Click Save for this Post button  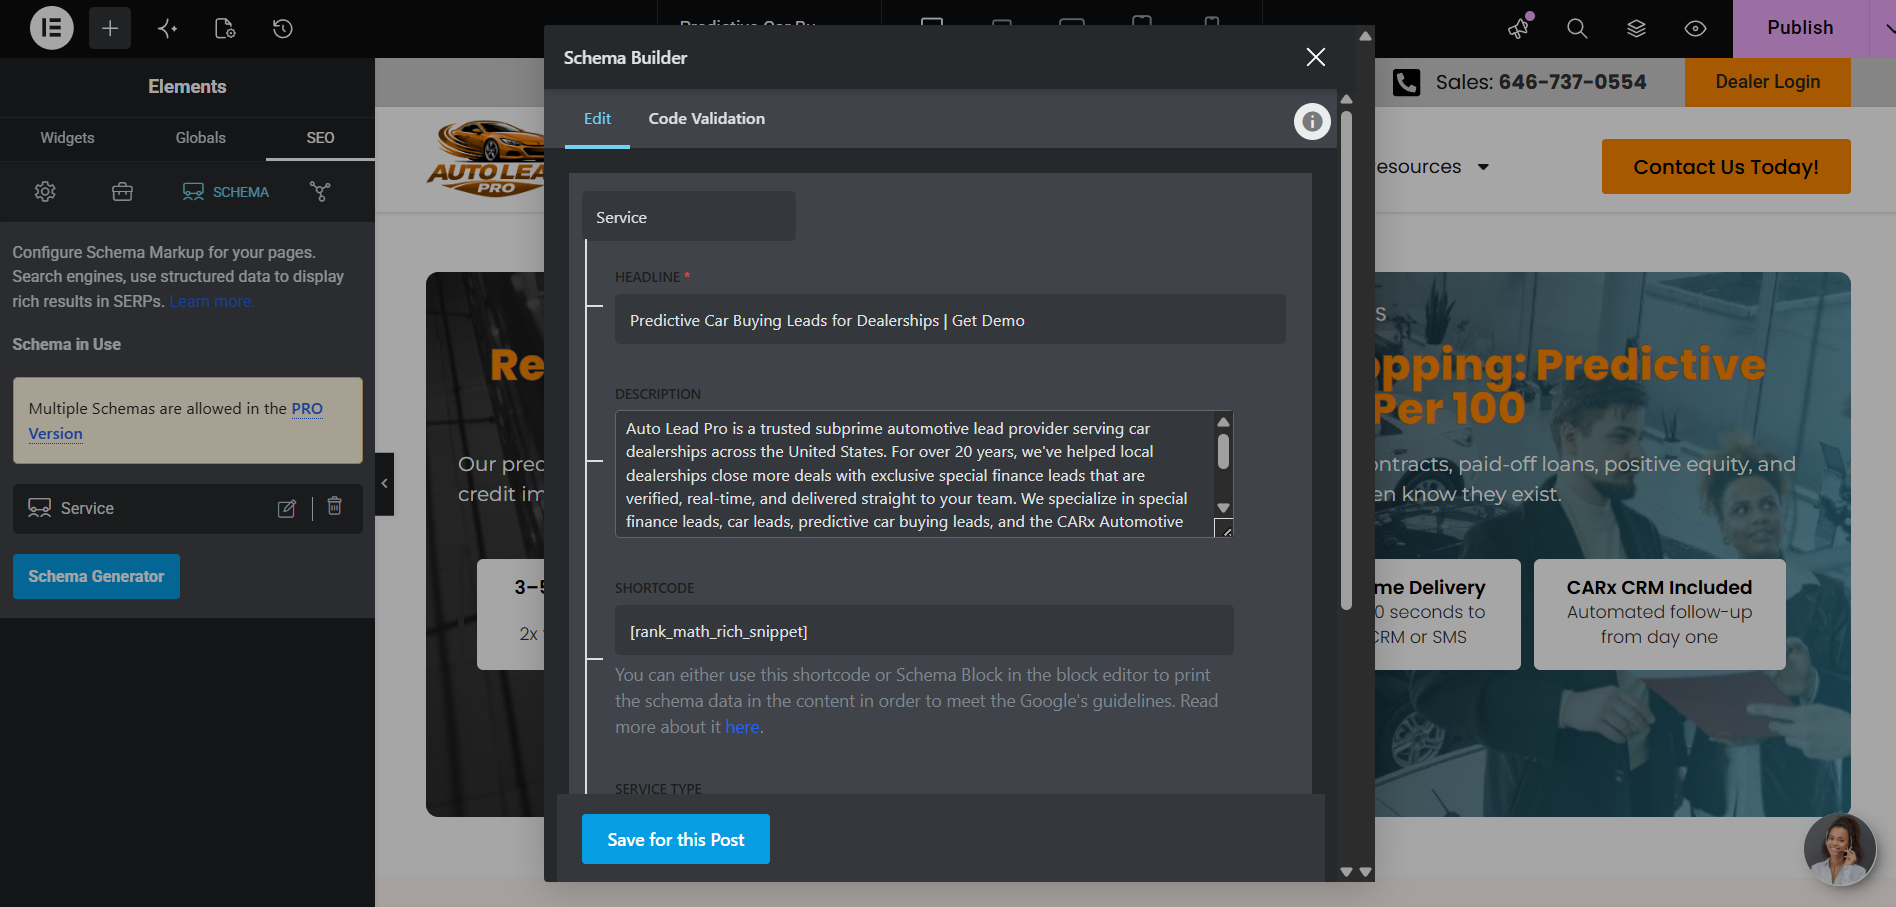point(676,839)
